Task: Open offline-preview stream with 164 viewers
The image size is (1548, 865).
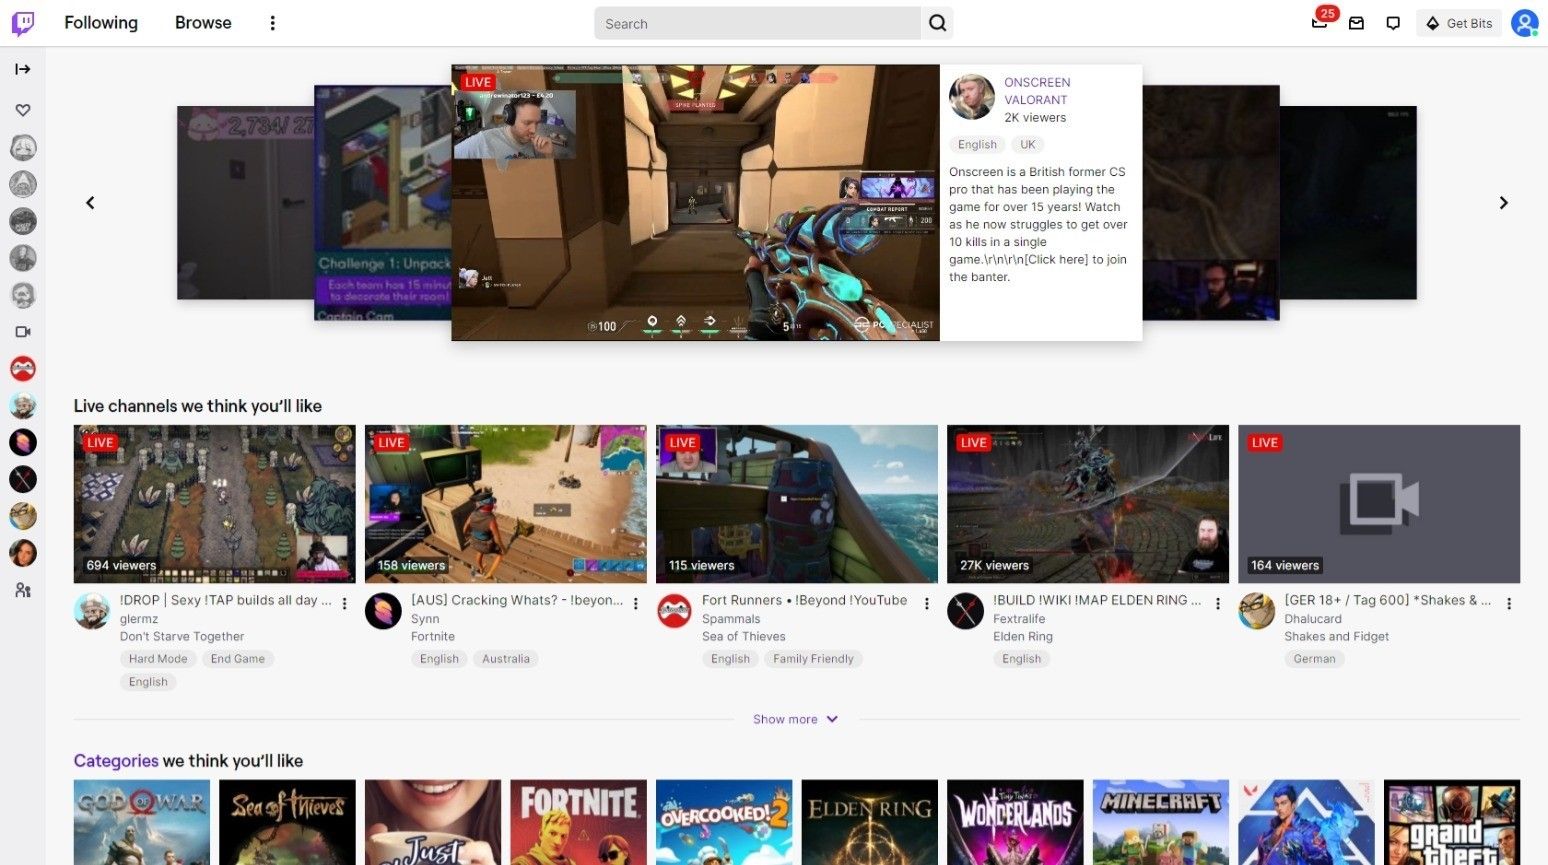Action: tap(1379, 504)
